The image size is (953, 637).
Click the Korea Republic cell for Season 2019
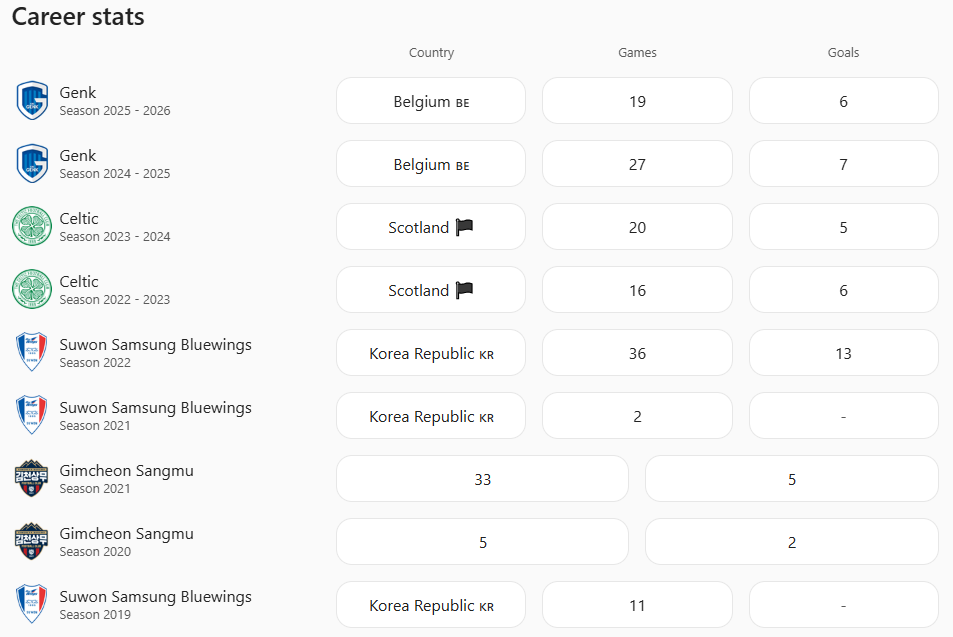[x=431, y=605]
